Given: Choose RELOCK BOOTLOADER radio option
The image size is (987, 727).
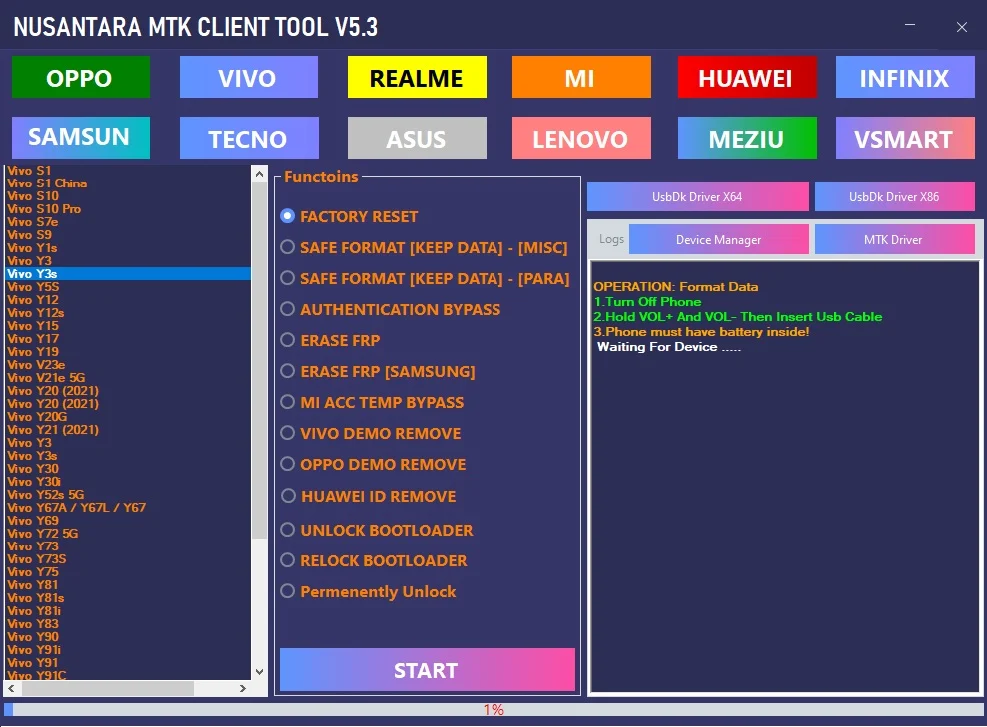Looking at the screenshot, I should click(374, 560).
